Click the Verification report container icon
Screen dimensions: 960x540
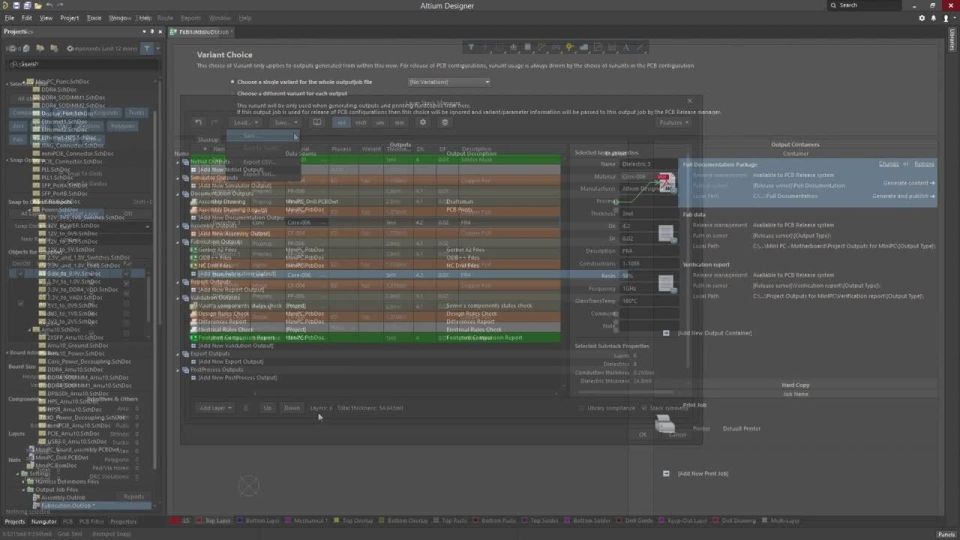tap(666, 283)
